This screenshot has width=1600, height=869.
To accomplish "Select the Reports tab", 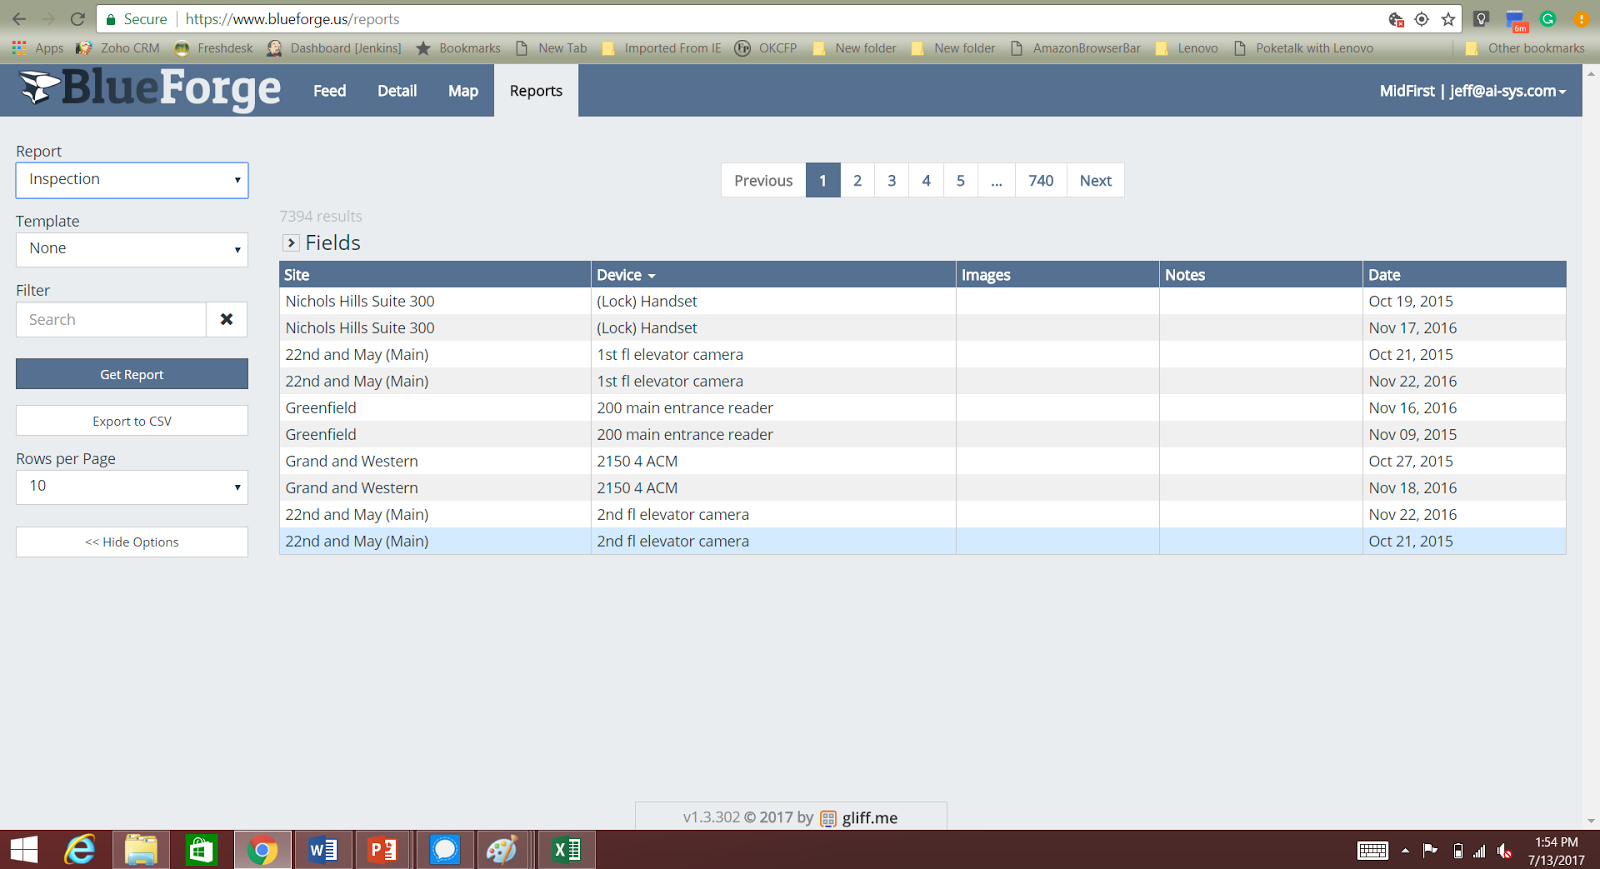I will [536, 91].
